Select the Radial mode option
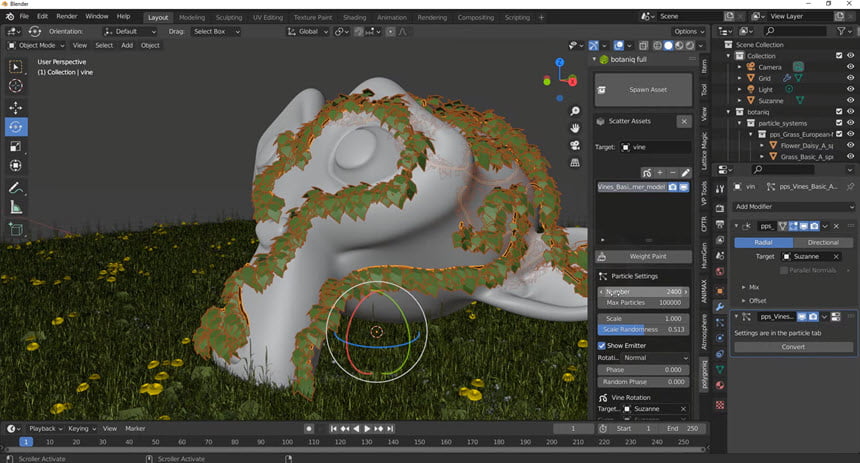This screenshot has width=860, height=463. (763, 242)
